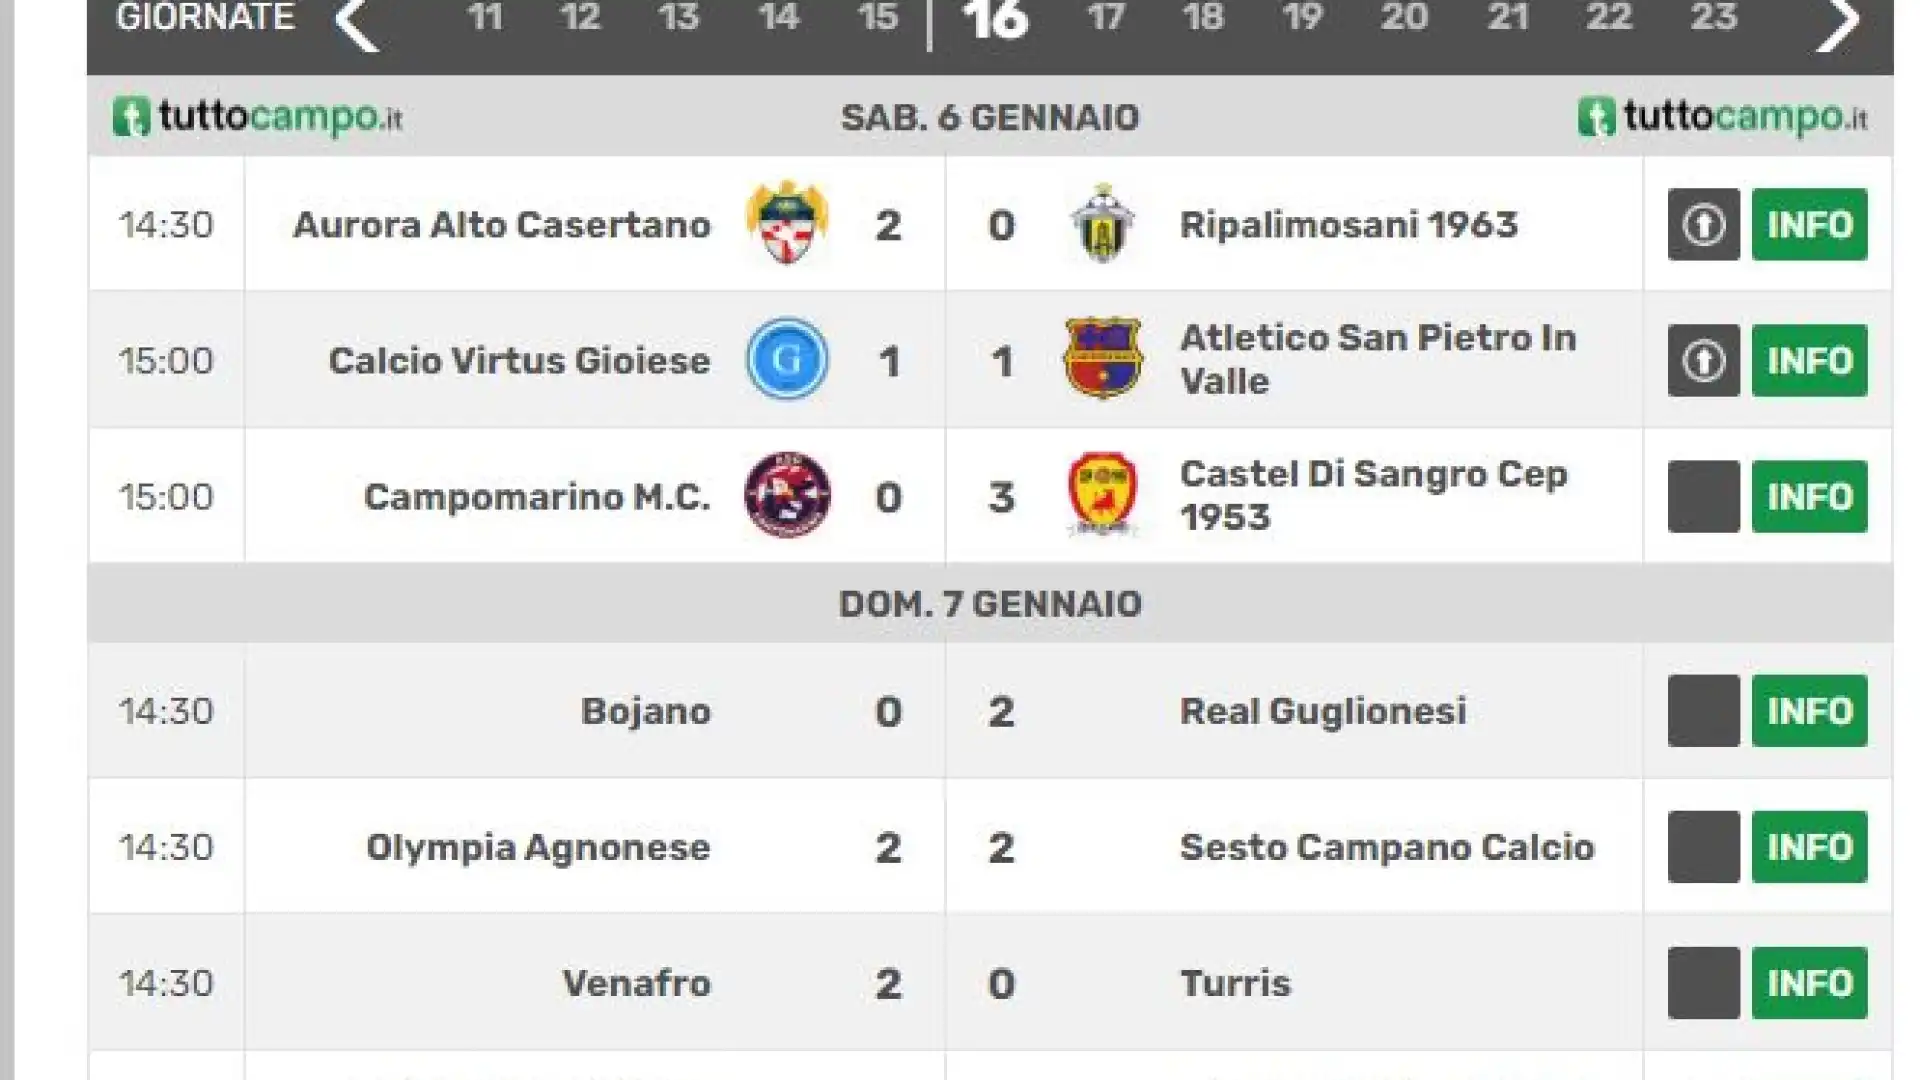
Task: Open INFO for Venafro vs Turris
Action: pos(1810,983)
